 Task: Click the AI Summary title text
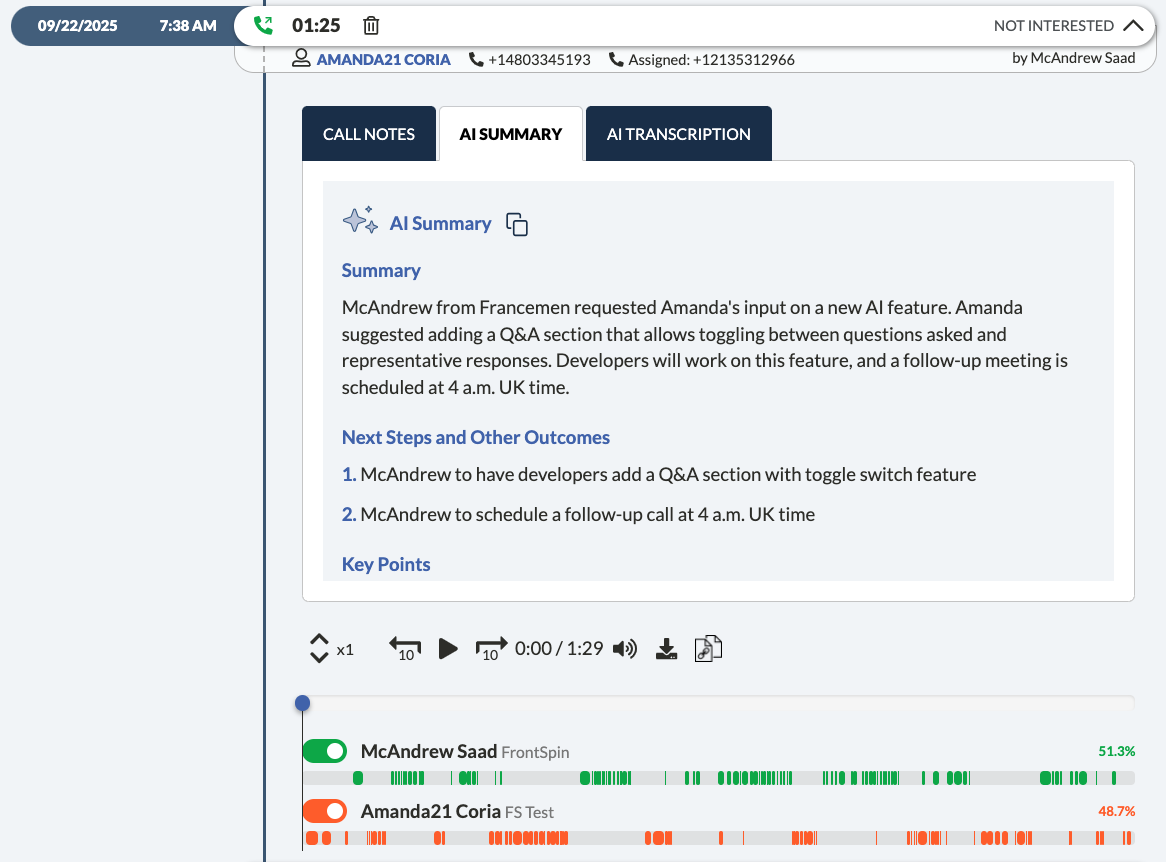pyautogui.click(x=440, y=224)
